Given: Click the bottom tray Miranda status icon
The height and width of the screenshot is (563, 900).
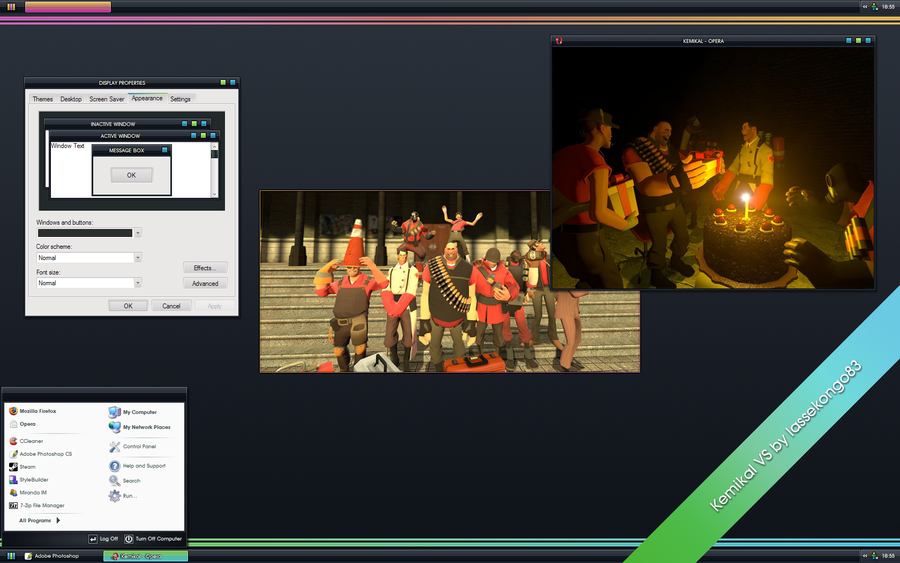Looking at the screenshot, I should [875, 556].
